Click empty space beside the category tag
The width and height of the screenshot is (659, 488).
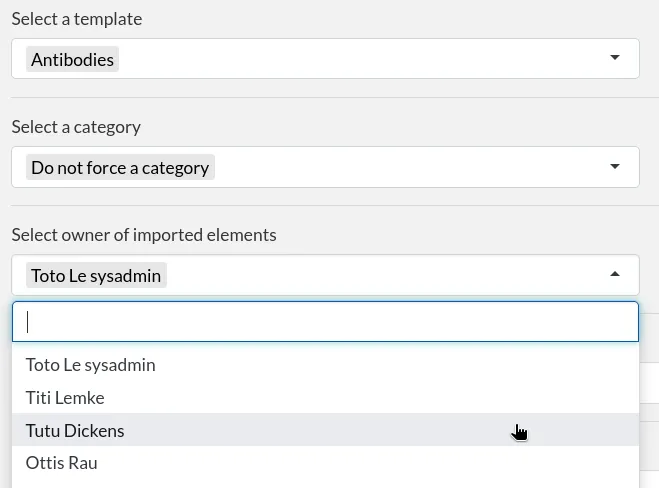coord(410,167)
